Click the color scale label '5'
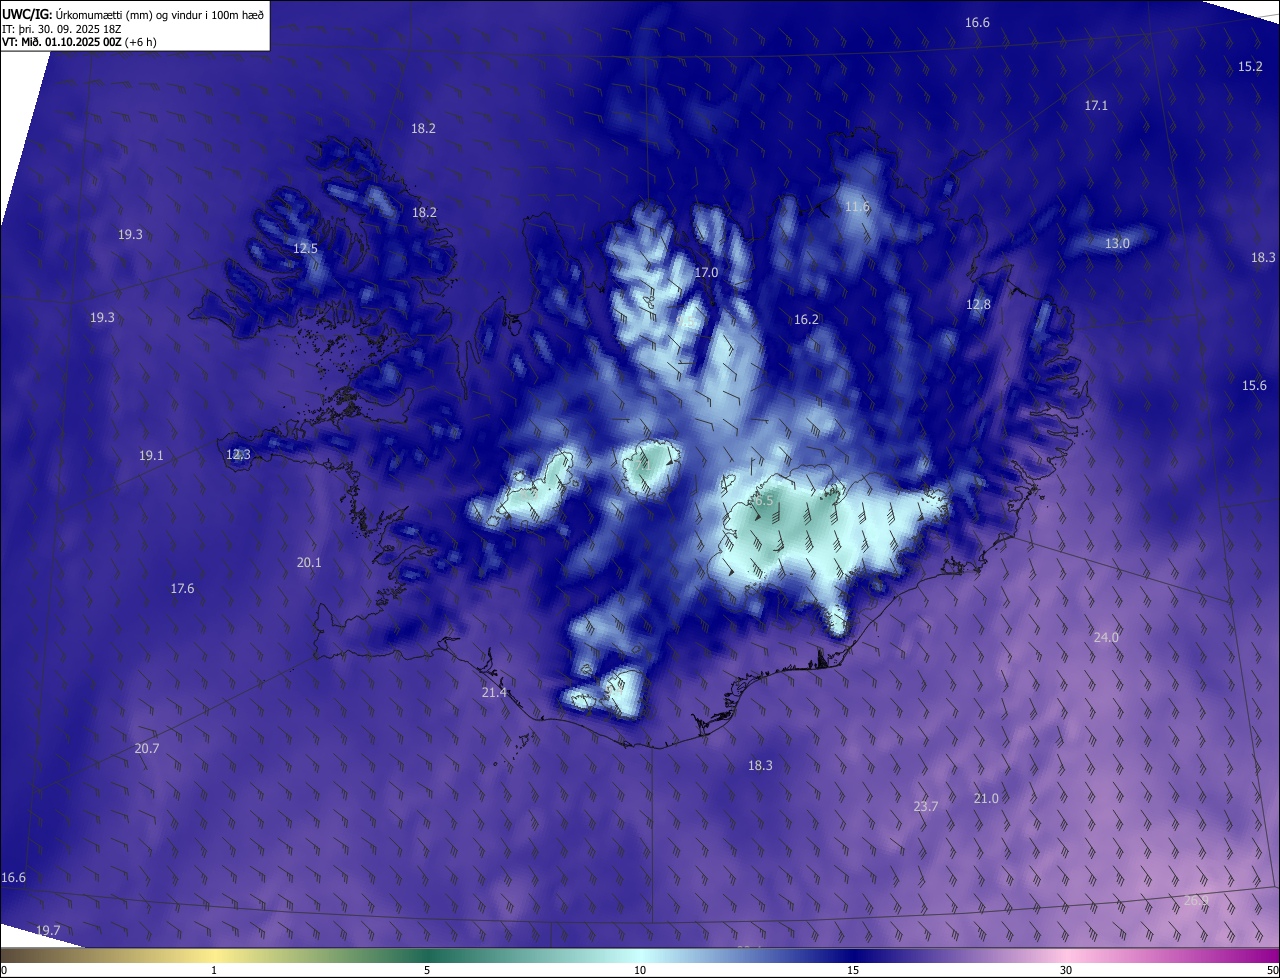1280x978 pixels. click(x=427, y=970)
